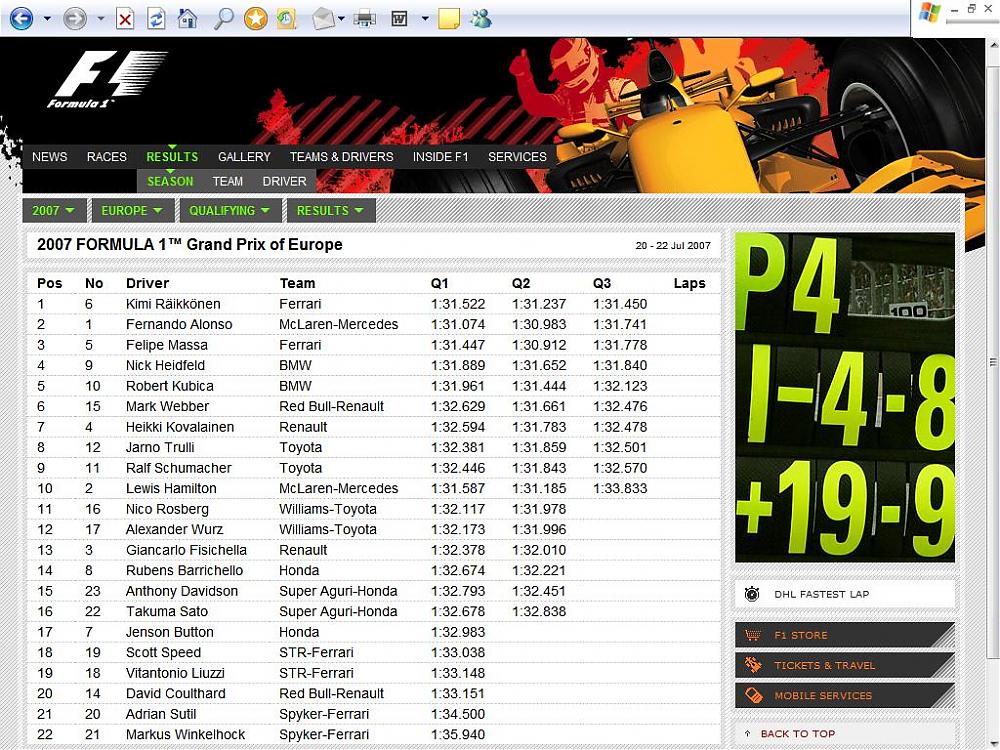The image size is (1000, 750).
Task: Click the Stop loading red X icon
Action: point(125,18)
